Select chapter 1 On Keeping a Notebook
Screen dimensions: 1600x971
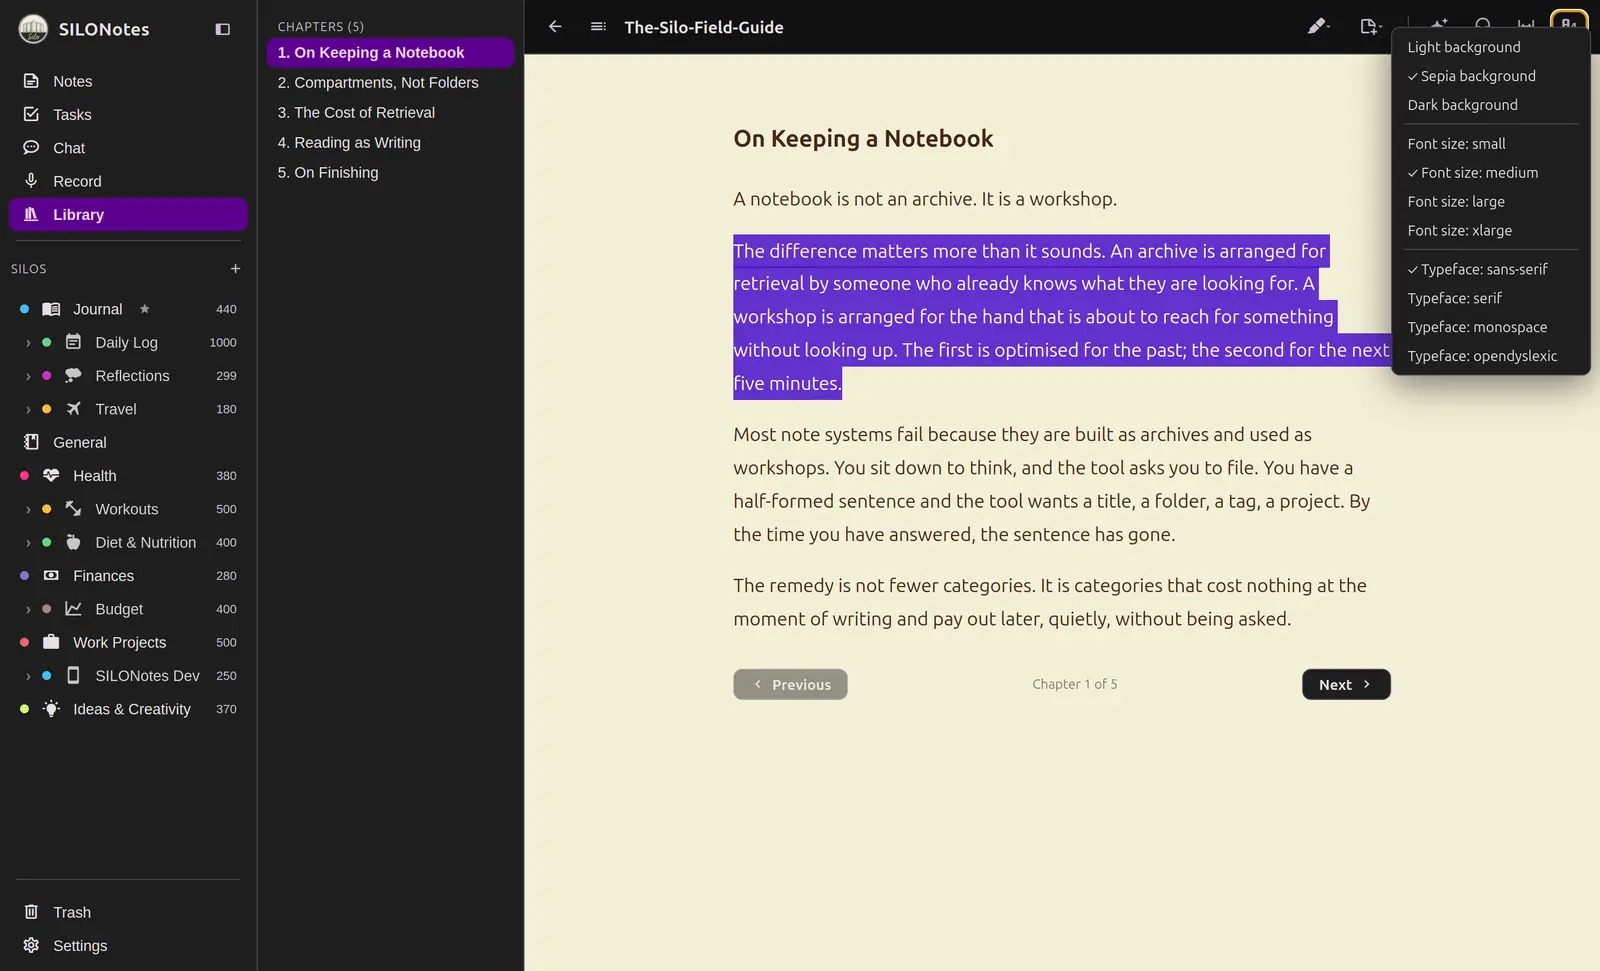pyautogui.click(x=390, y=53)
